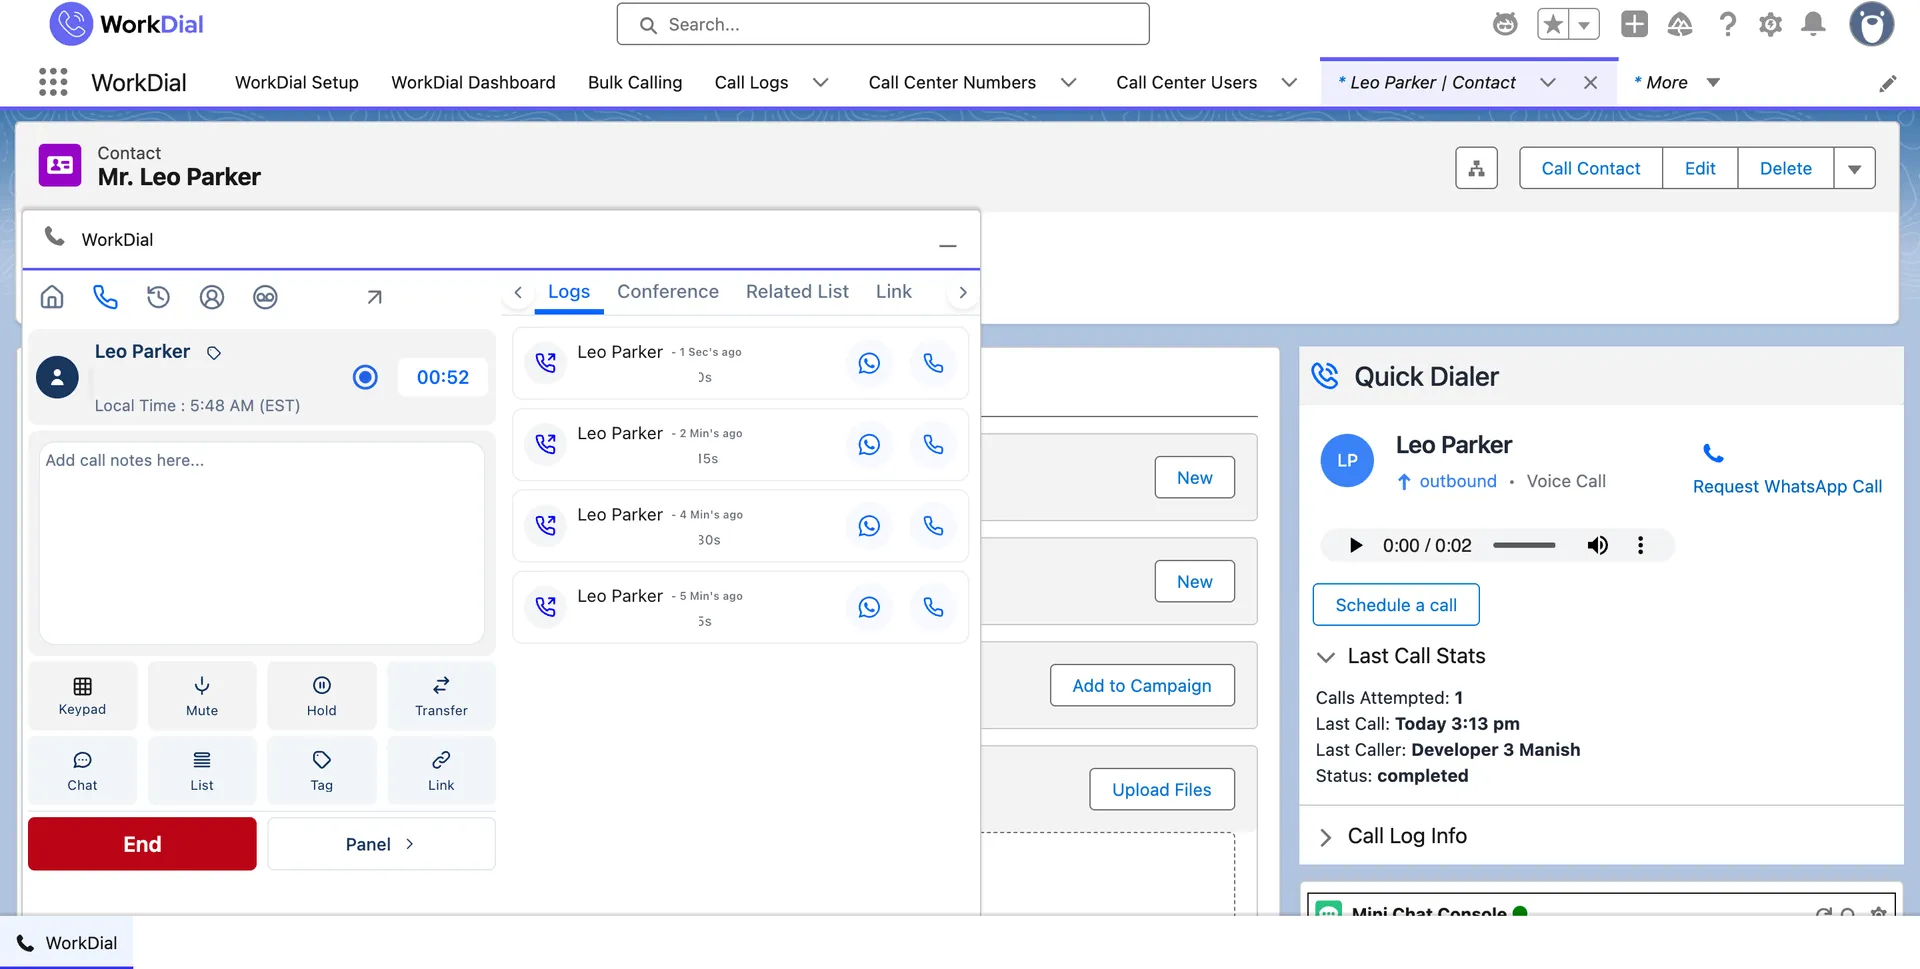
Task: Go to WorkDial softphone home icon
Action: tap(52, 297)
